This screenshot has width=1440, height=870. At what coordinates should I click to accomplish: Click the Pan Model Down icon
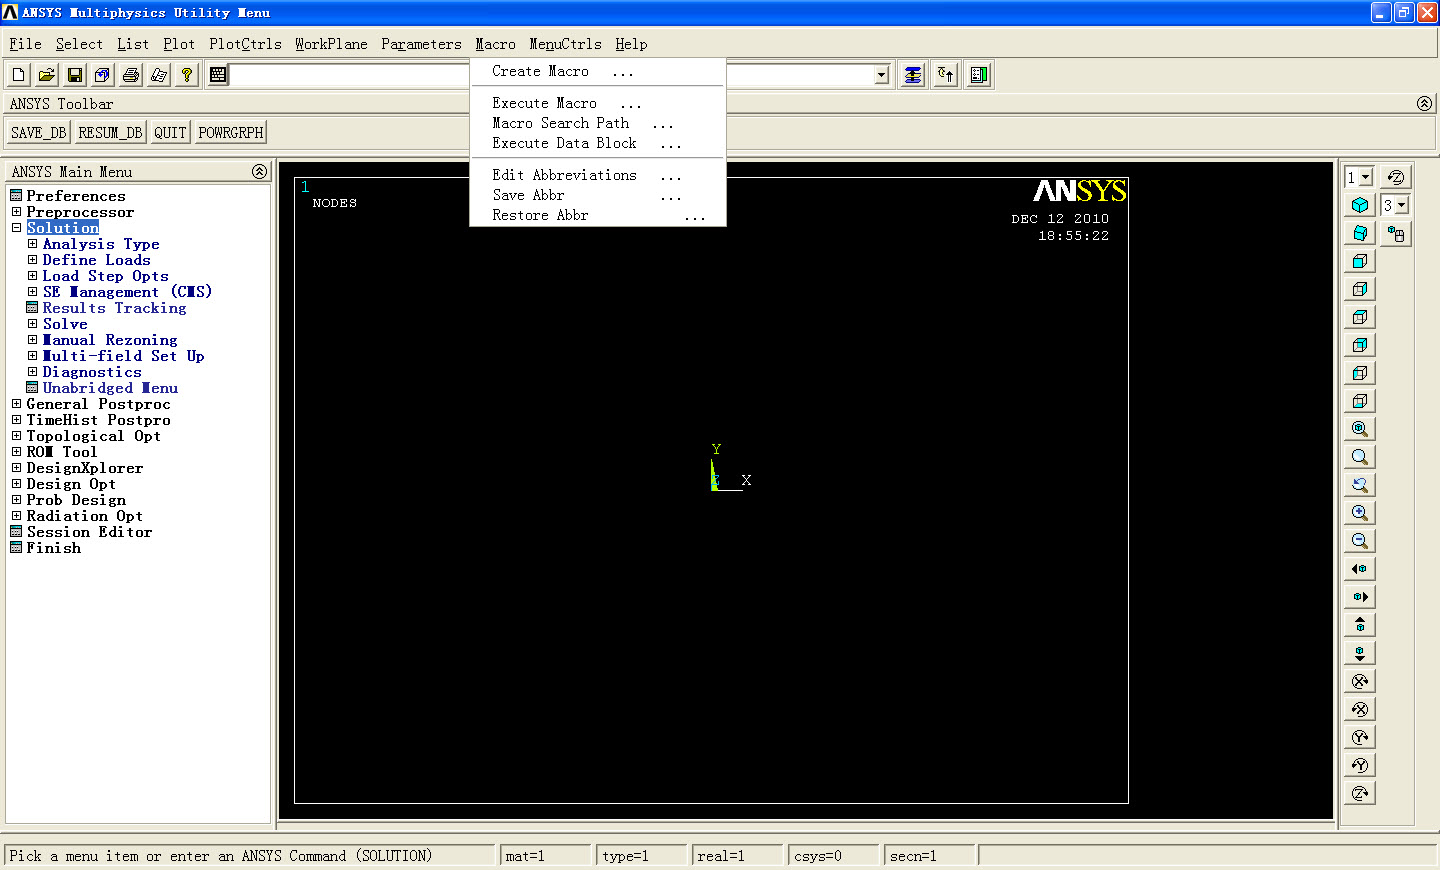1360,653
